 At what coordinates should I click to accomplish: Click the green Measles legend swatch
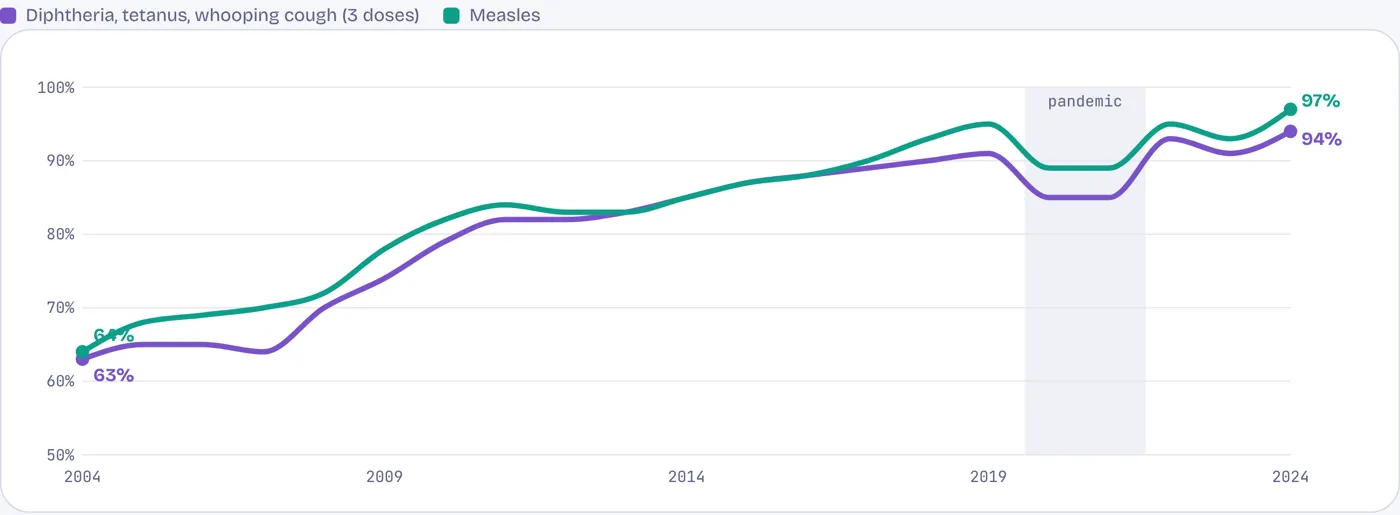tap(451, 15)
